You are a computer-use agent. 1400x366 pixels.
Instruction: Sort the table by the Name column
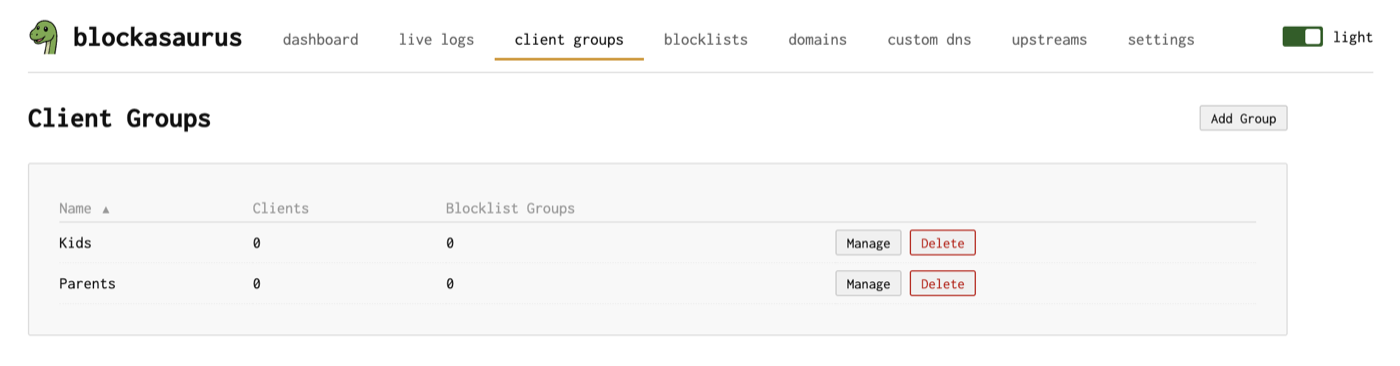coord(84,208)
